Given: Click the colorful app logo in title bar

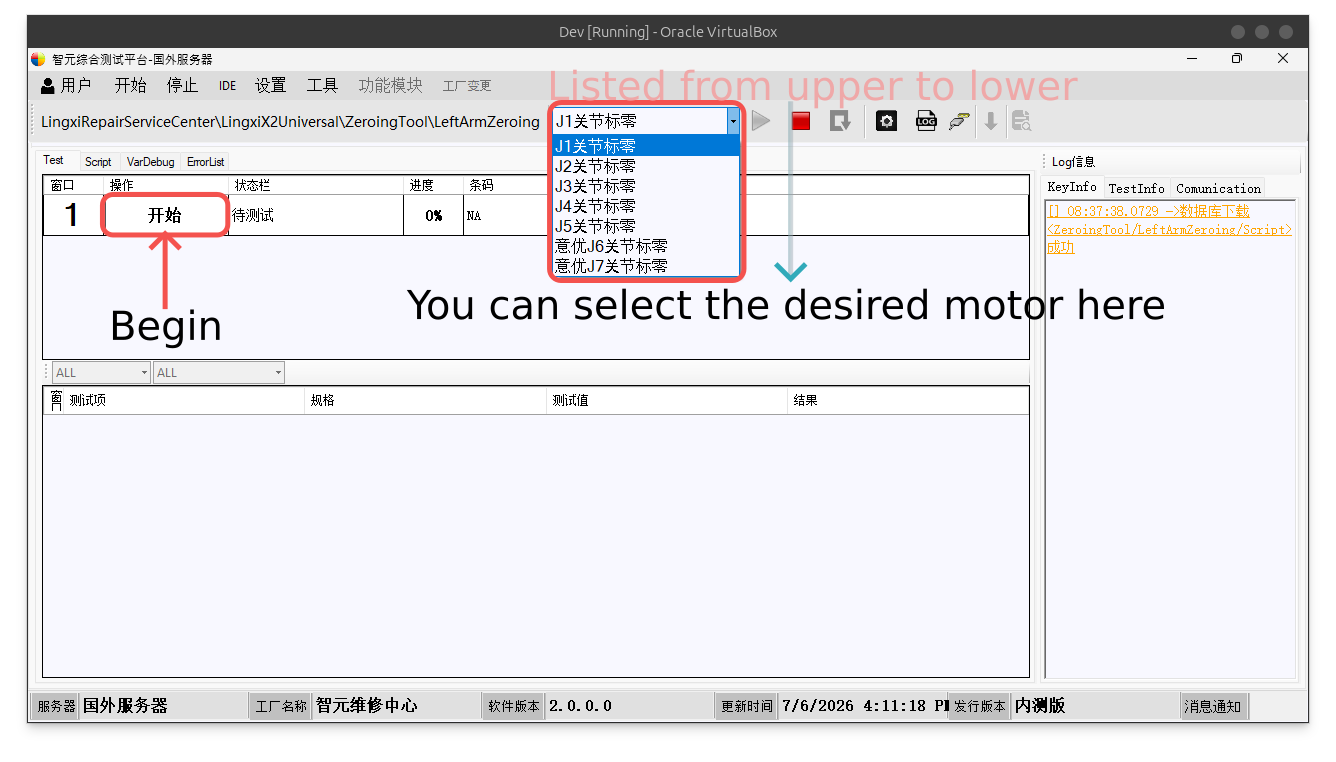Looking at the screenshot, I should (x=38, y=59).
